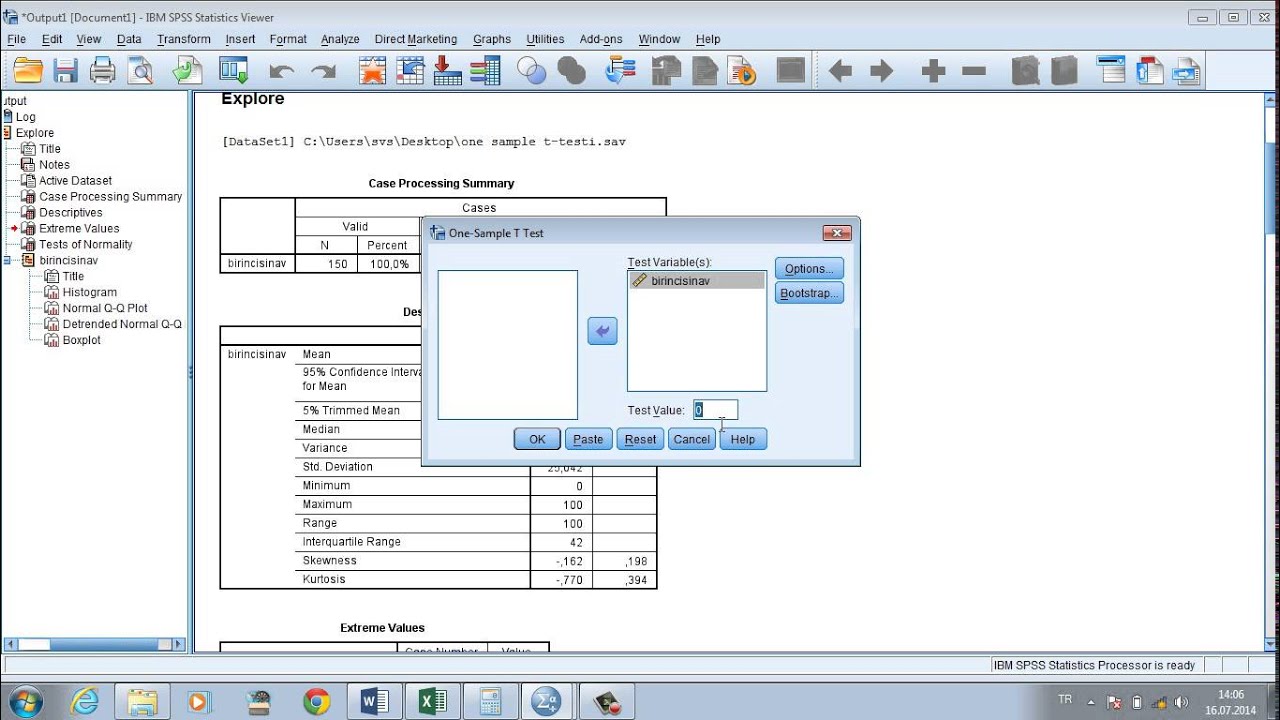Click the Promote left-arrow toolbar icon
The width and height of the screenshot is (1280, 720).
coord(841,71)
